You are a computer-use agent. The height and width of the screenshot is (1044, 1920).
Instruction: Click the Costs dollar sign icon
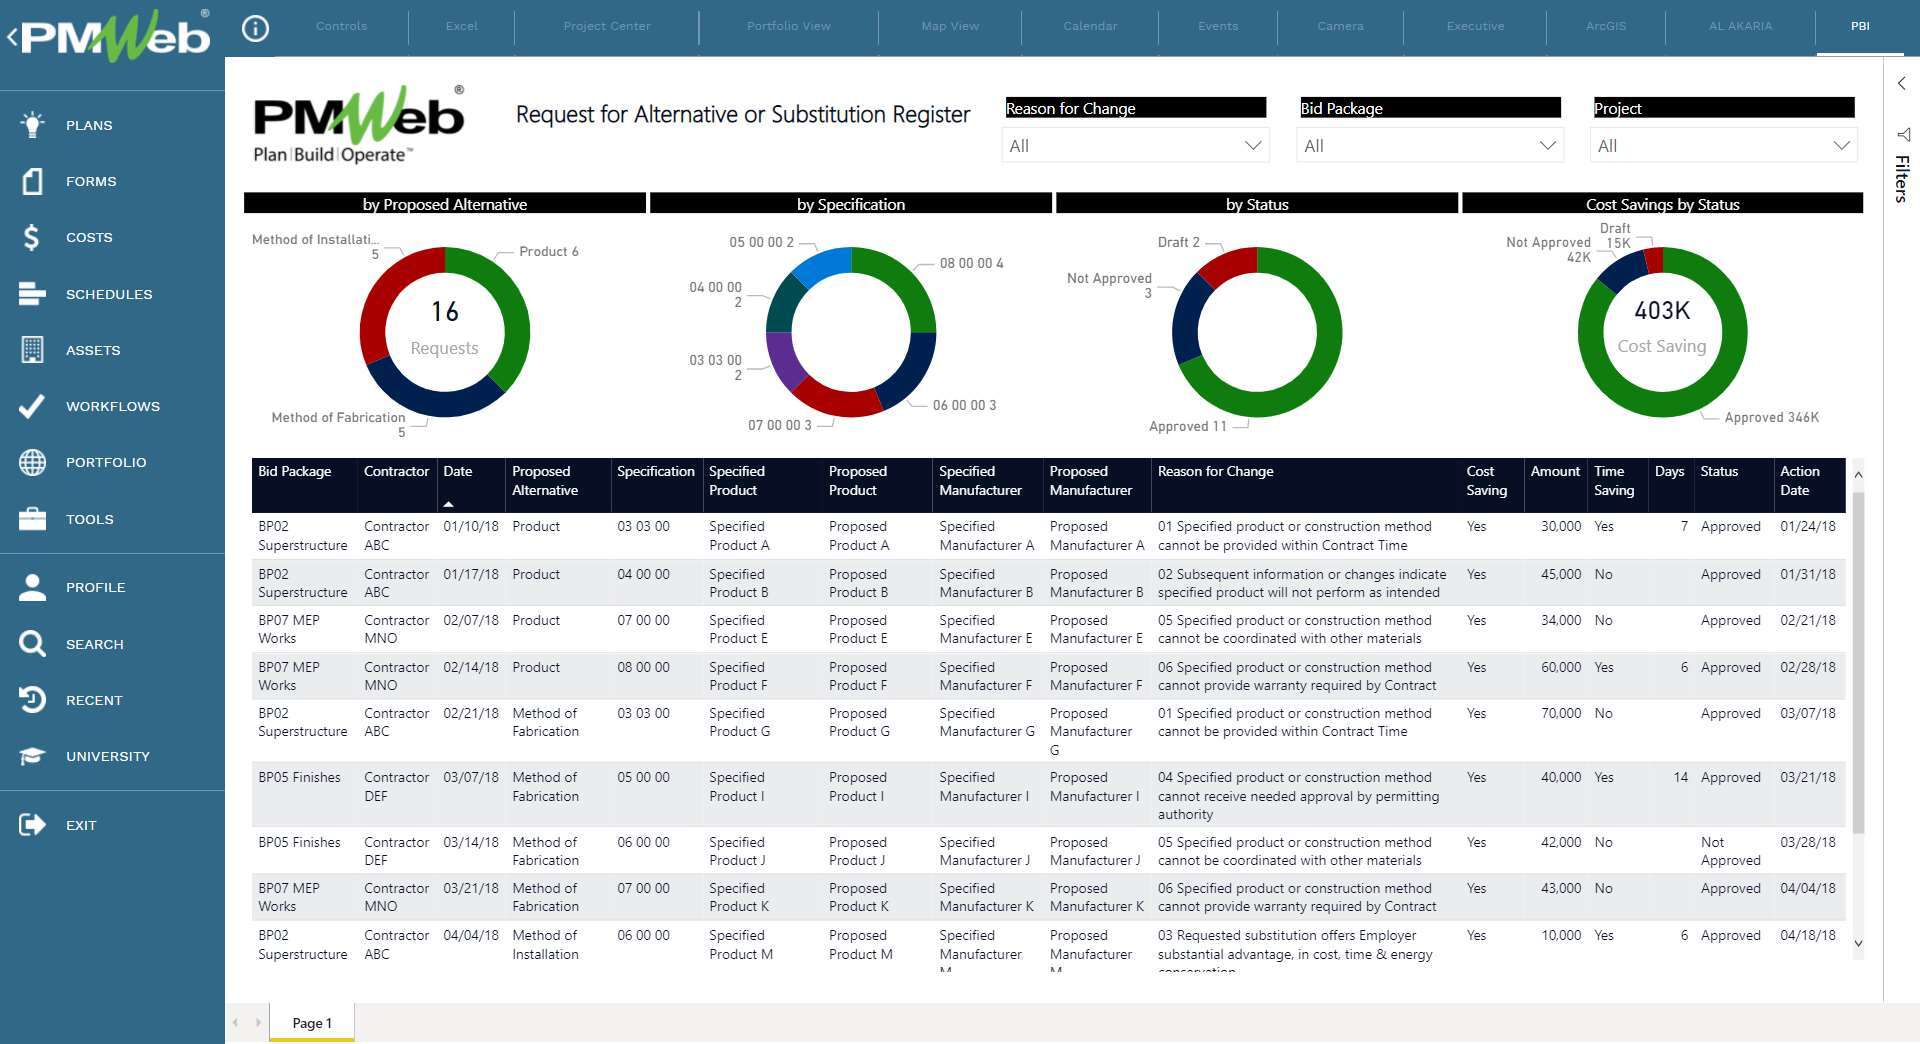click(x=33, y=237)
